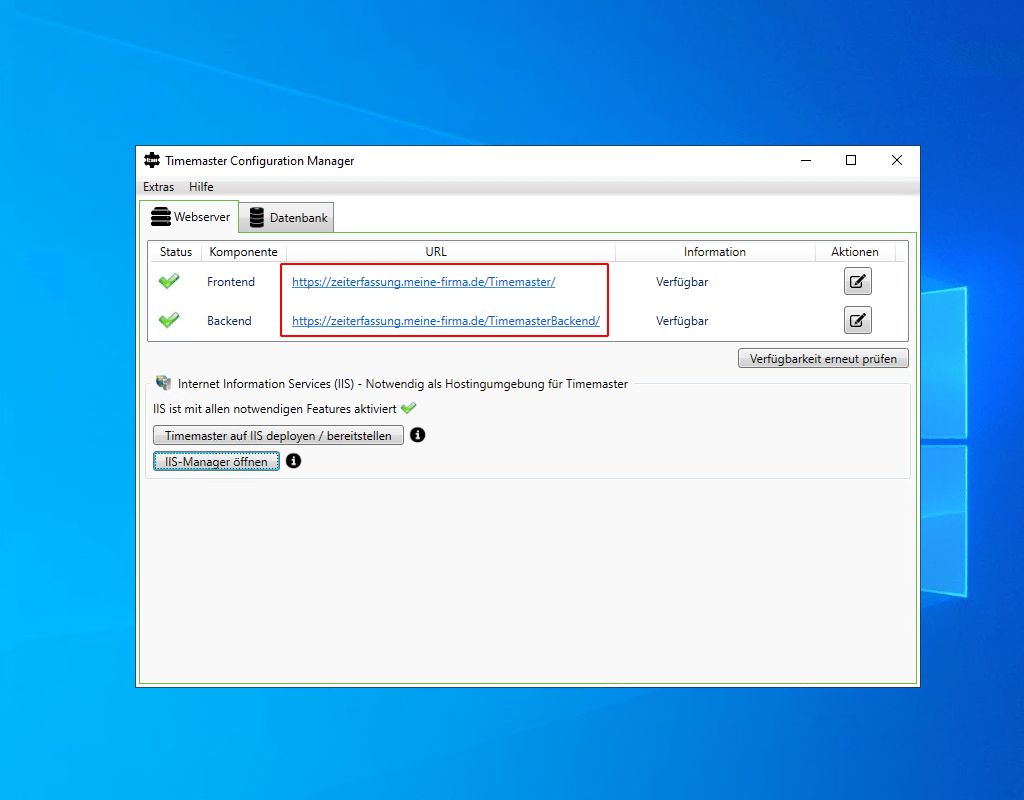Viewport: 1024px width, 800px height.
Task: Click the URL column header
Action: click(436, 251)
